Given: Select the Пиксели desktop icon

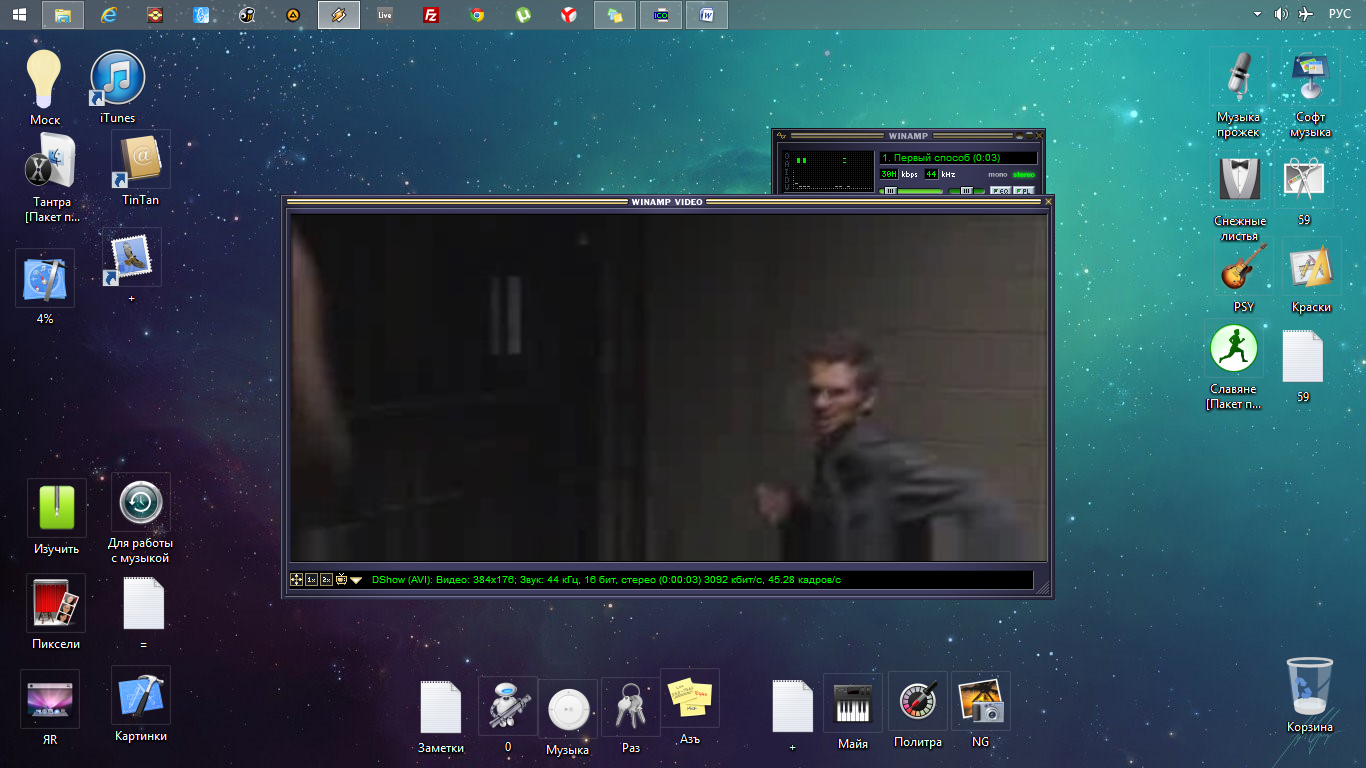Looking at the screenshot, I should [56, 612].
